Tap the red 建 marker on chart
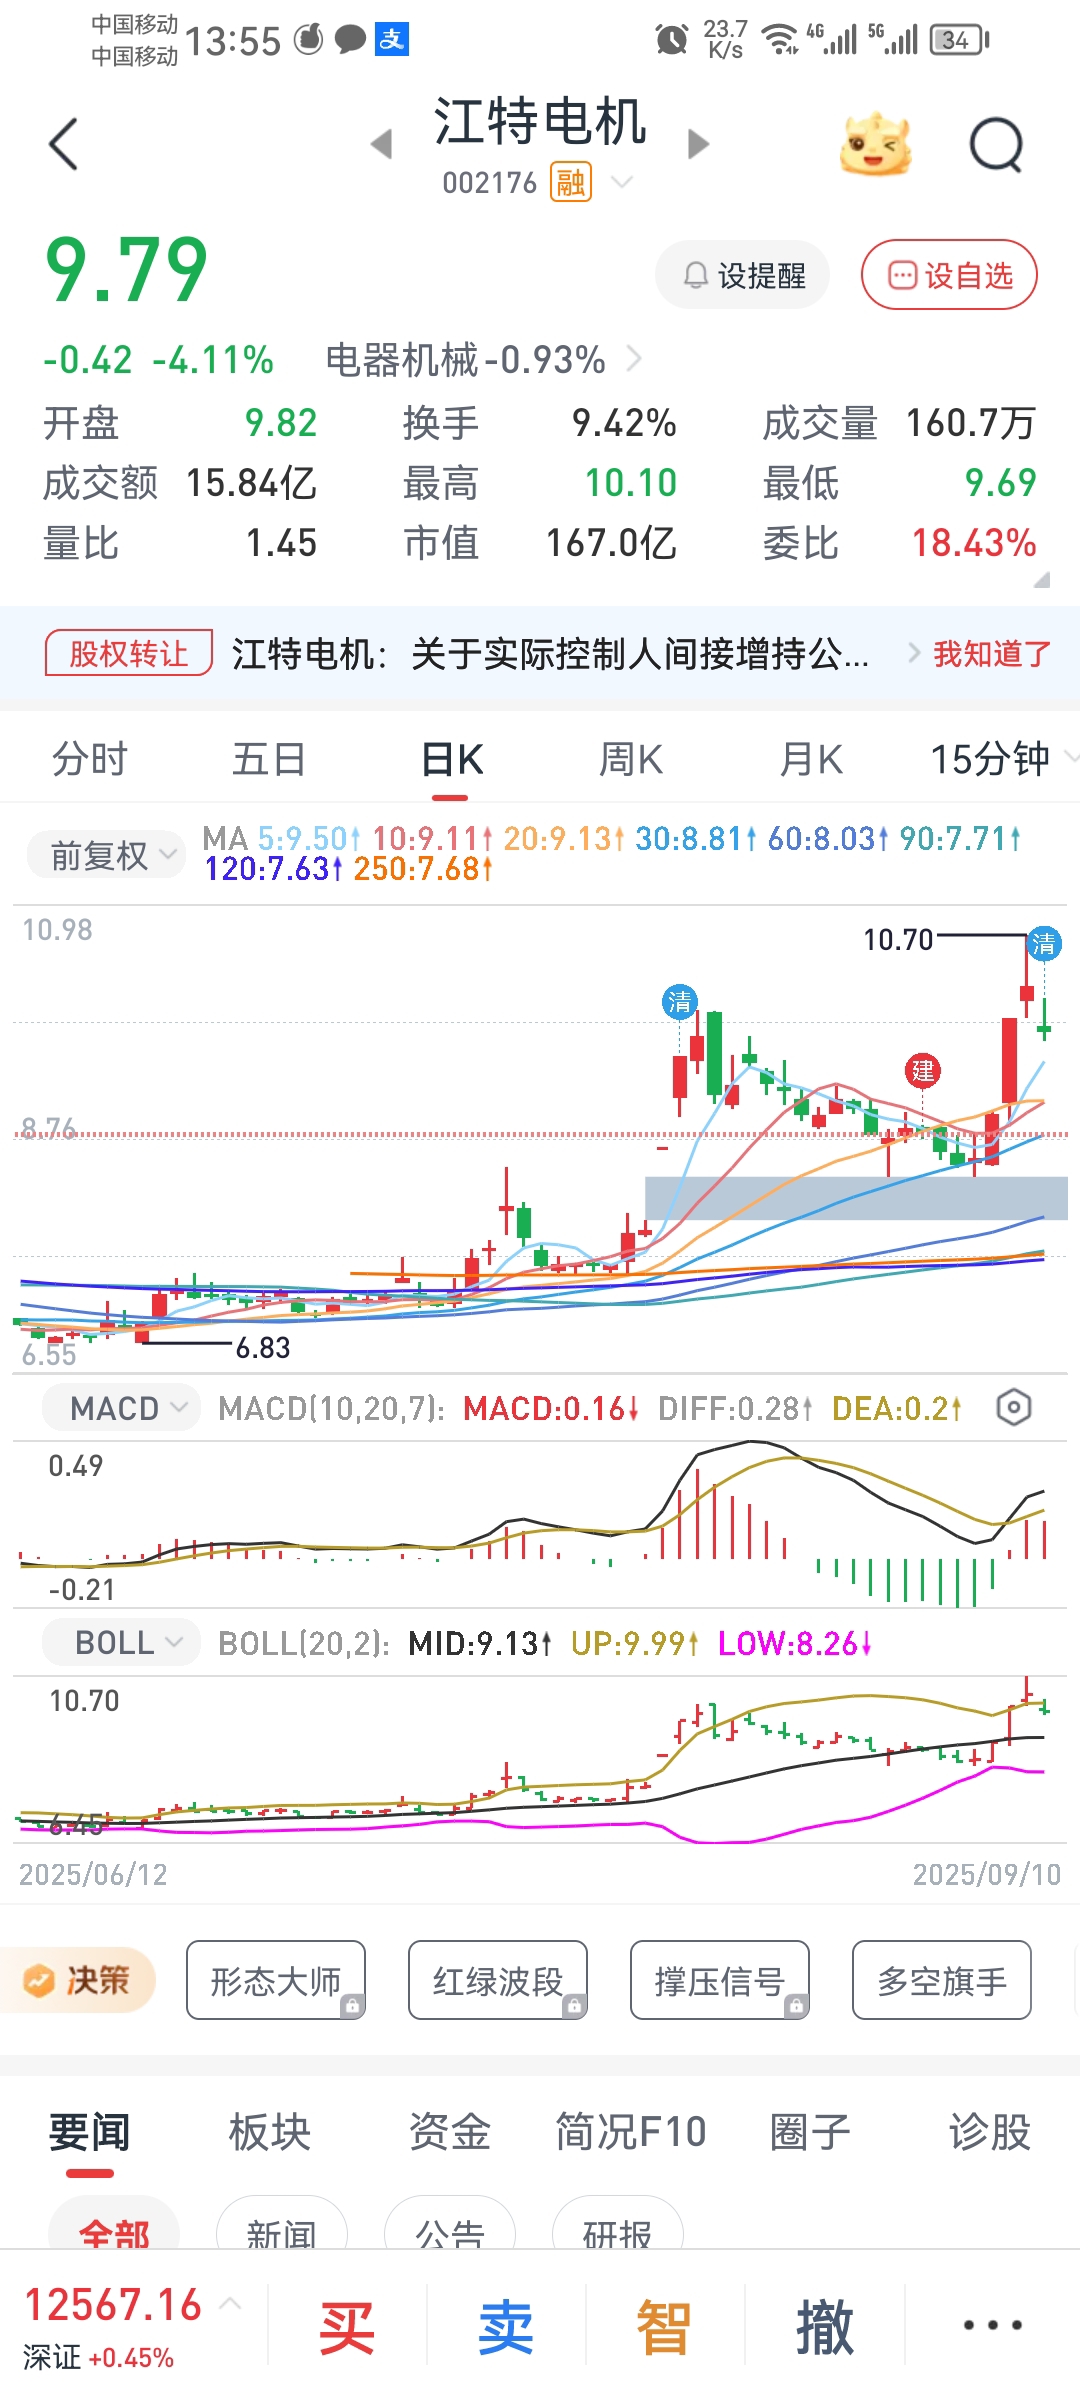 (922, 1071)
